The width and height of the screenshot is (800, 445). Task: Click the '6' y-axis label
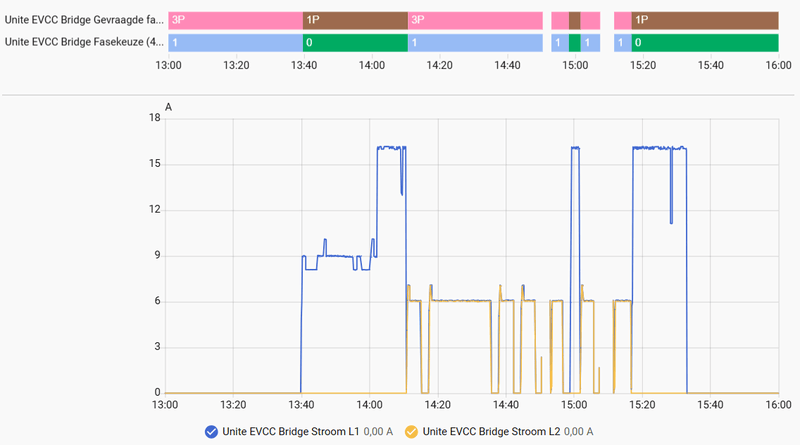(x=157, y=301)
